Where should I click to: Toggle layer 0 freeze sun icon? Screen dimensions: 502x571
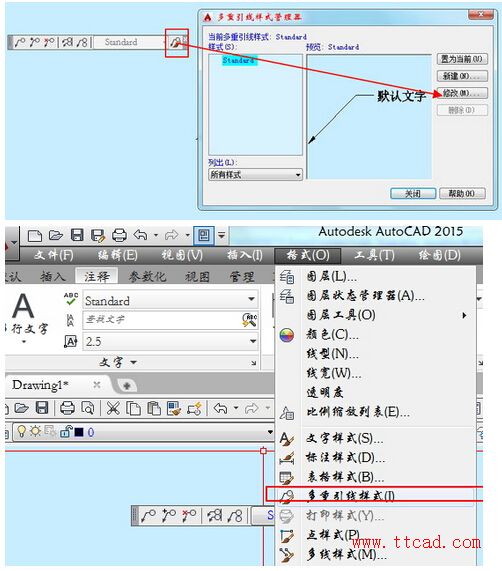click(x=35, y=432)
